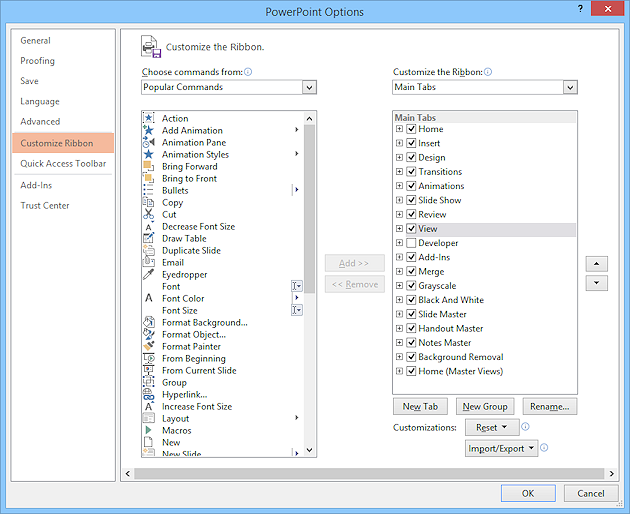Viewport: 630px width, 514px height.
Task: Open the Choose commands from dropdown
Action: point(309,87)
